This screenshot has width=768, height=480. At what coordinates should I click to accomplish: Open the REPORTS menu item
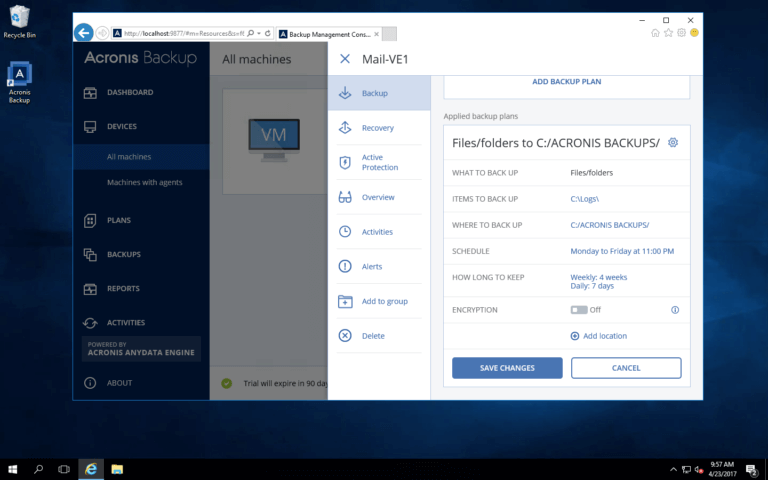123,289
